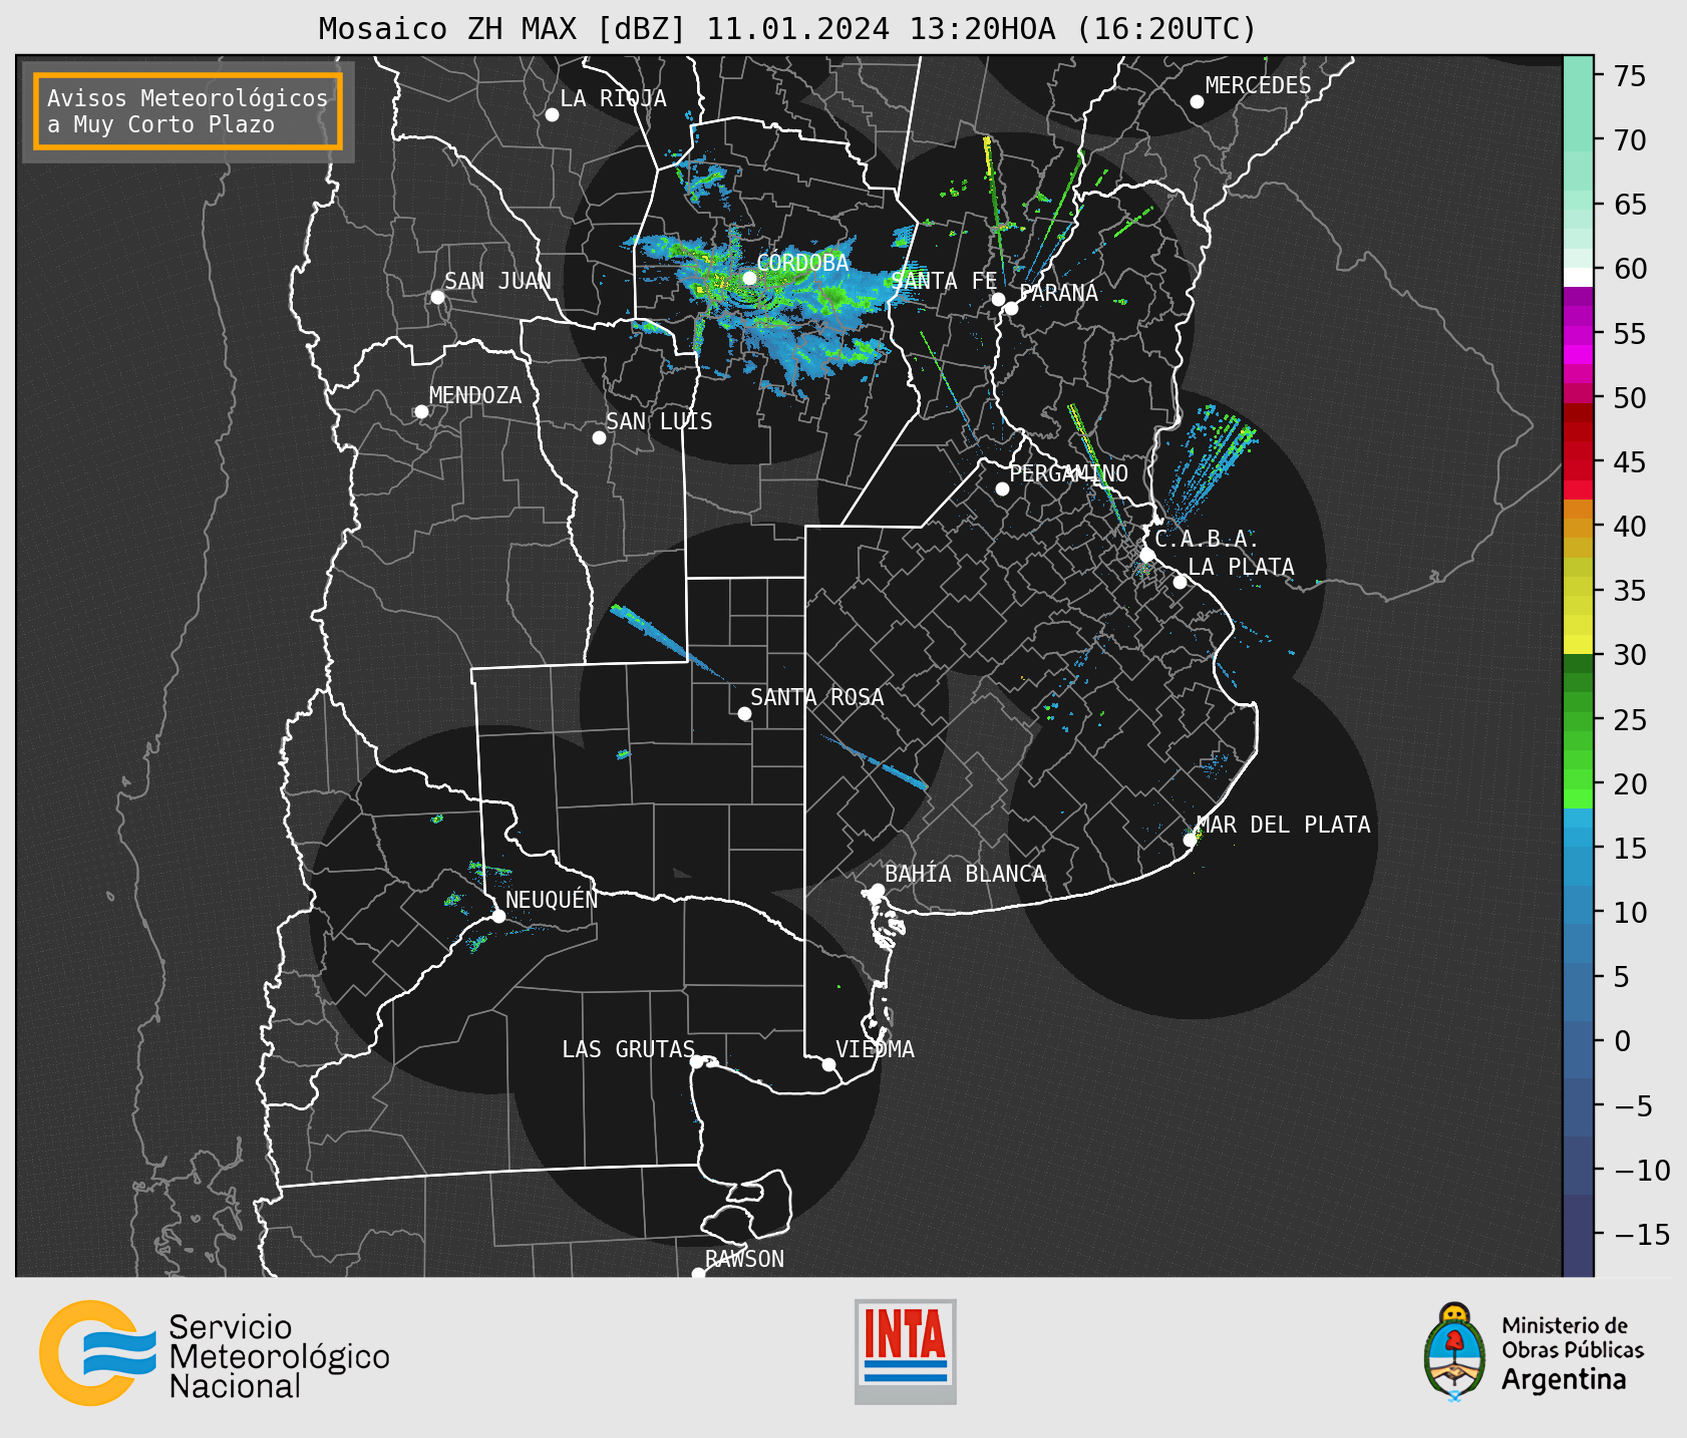Click the Córdoba city marker dot
Image resolution: width=1687 pixels, height=1438 pixels.
click(x=749, y=278)
